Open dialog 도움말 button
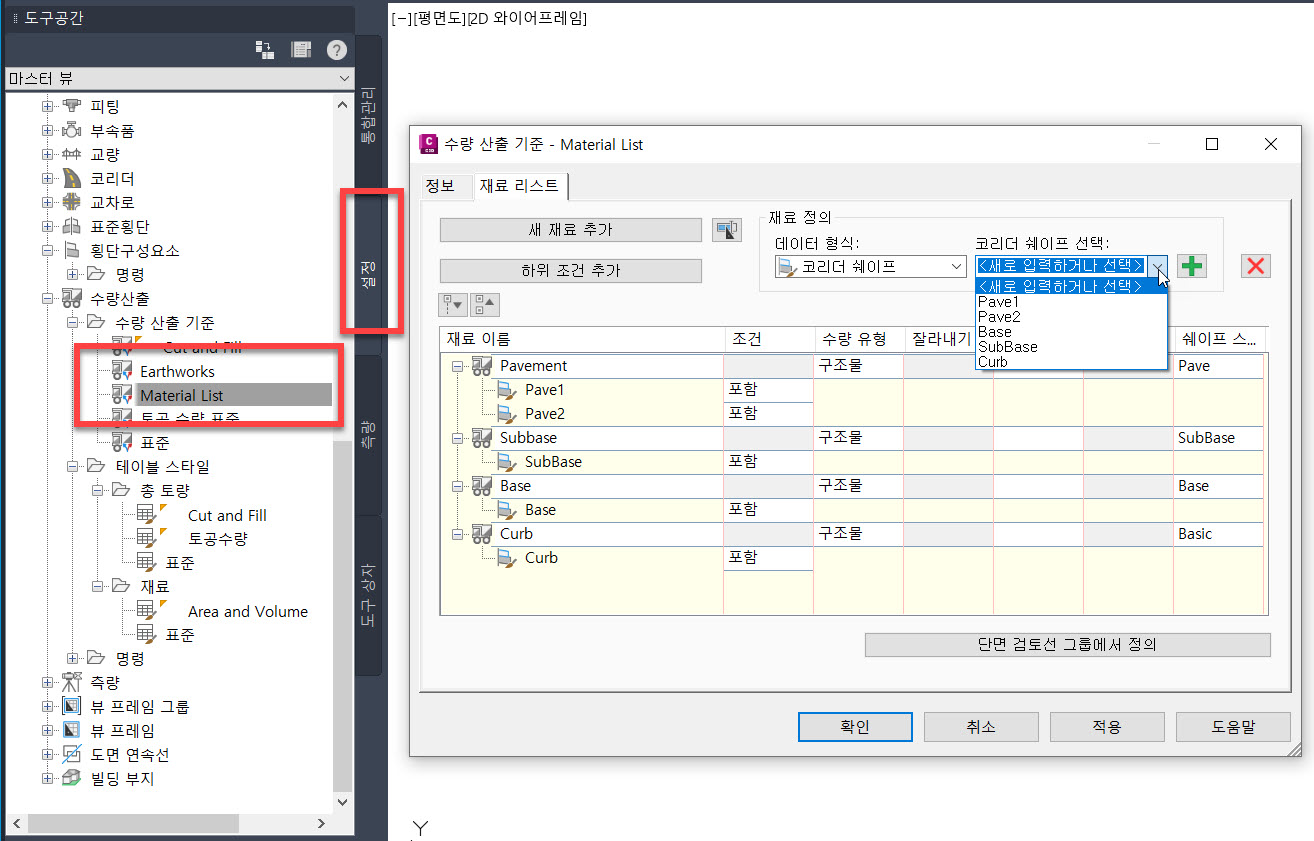Screen dimensions: 1314x841 click(1233, 727)
